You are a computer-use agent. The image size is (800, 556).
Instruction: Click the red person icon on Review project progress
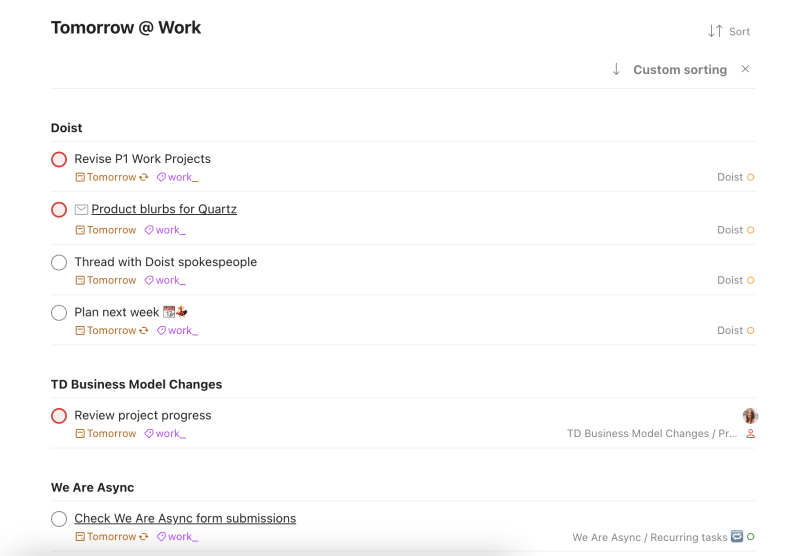[751, 434]
